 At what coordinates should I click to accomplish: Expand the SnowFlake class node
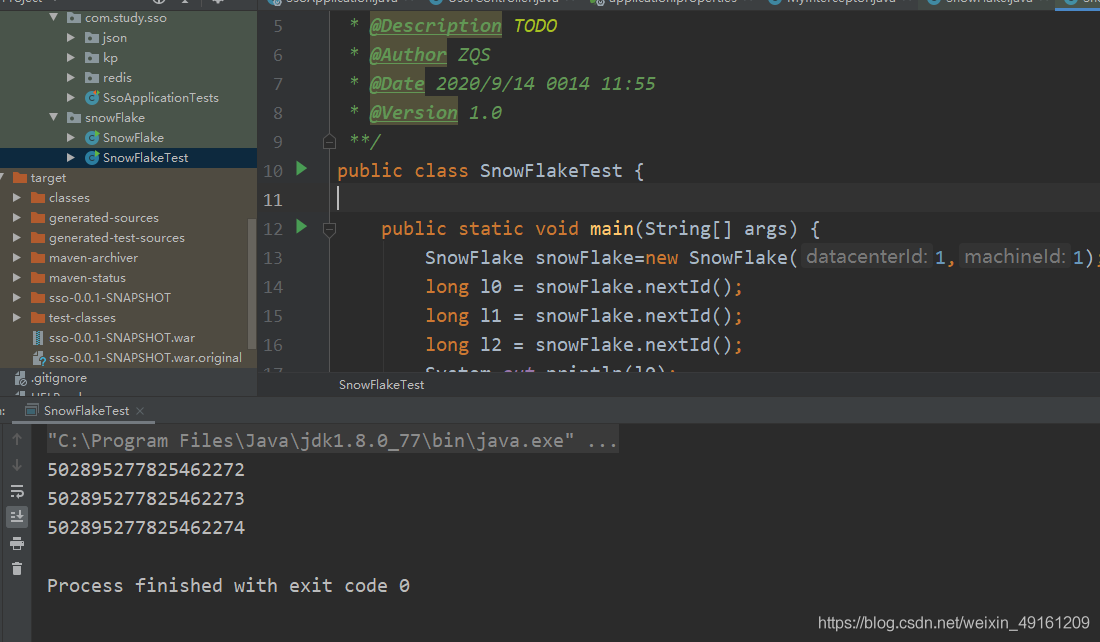pyautogui.click(x=71, y=138)
